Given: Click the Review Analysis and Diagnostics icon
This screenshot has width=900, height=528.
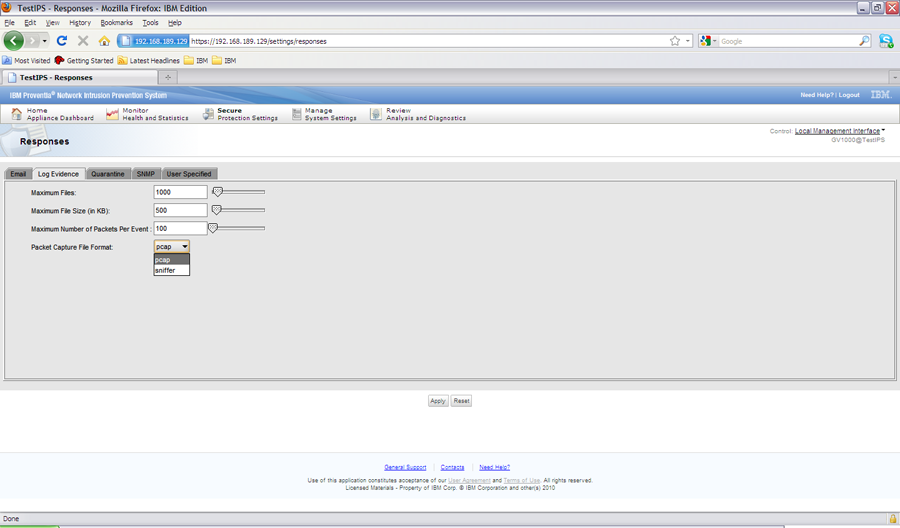Looking at the screenshot, I should coord(375,114).
